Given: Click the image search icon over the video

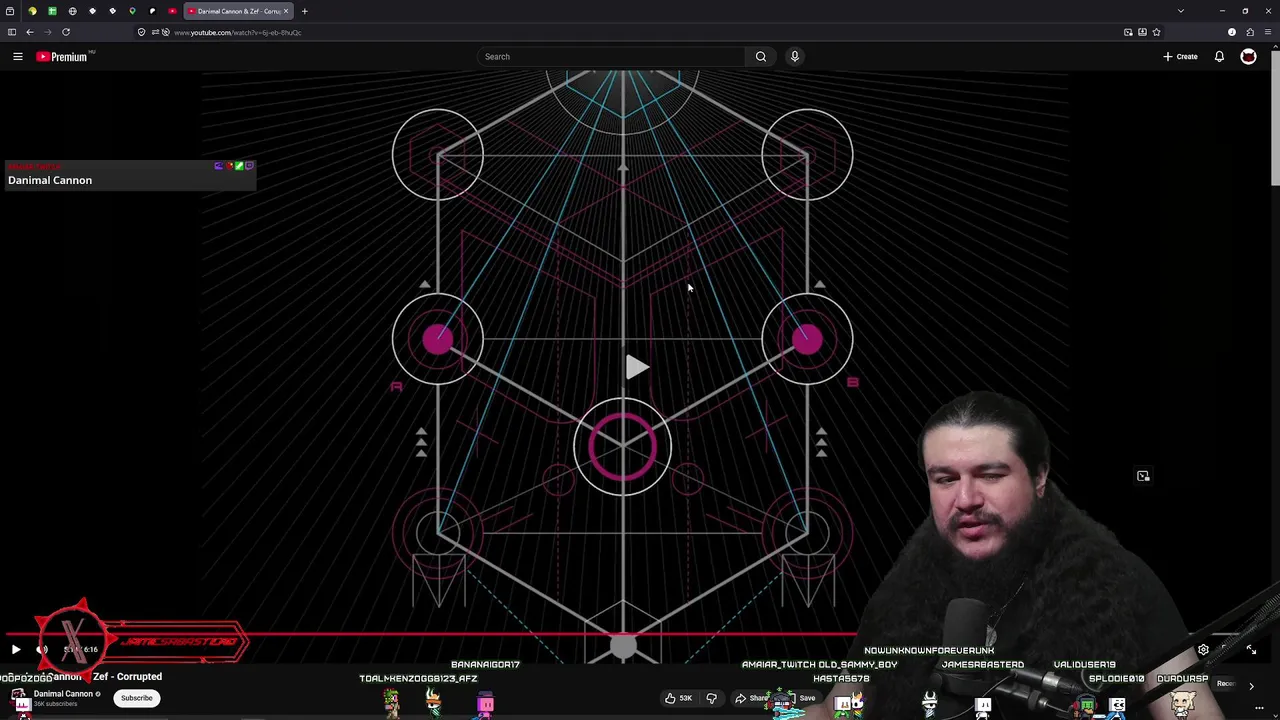Looking at the screenshot, I should point(1143,476).
